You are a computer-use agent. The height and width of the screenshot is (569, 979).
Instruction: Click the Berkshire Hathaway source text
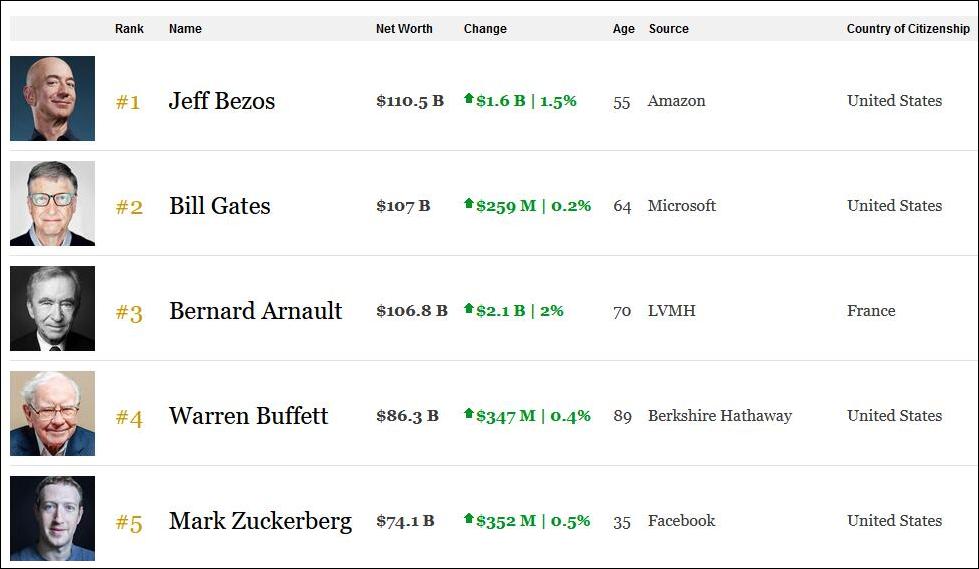[x=719, y=416]
